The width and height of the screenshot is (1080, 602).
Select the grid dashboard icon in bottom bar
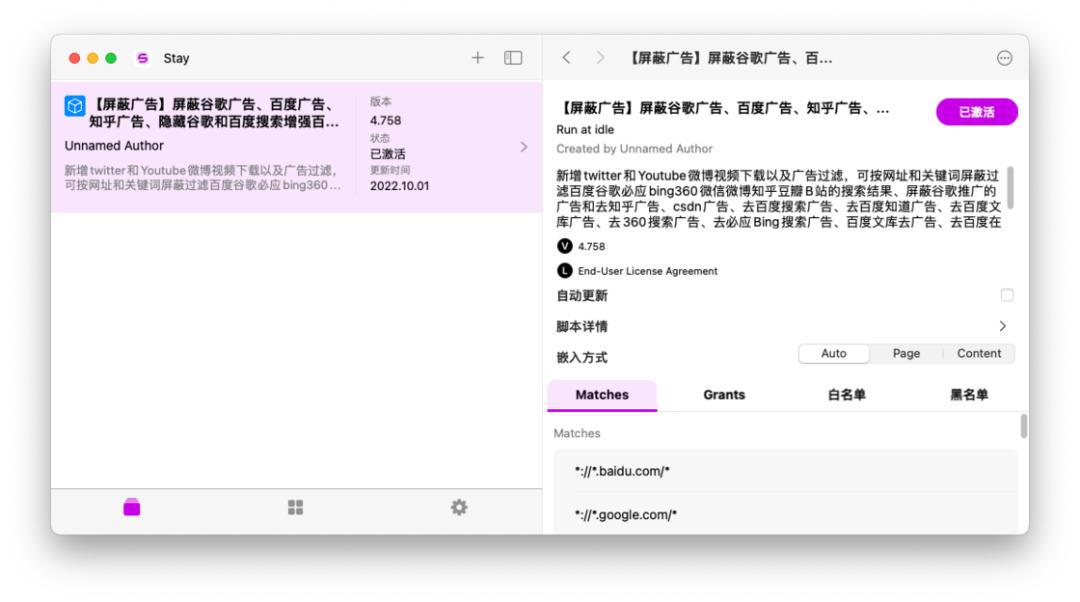tap(294, 508)
